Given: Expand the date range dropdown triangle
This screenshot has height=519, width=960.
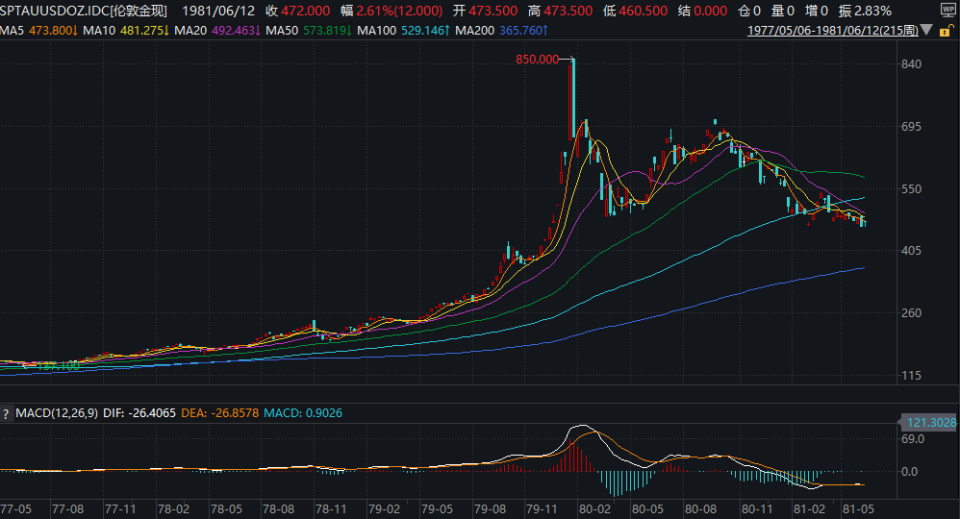Looking at the screenshot, I should (x=926, y=30).
